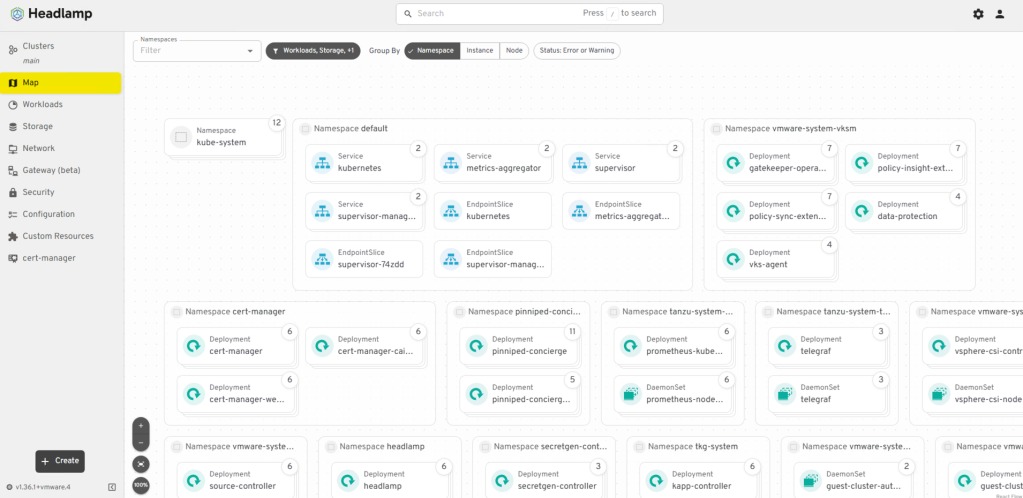The height and width of the screenshot is (498, 1023).
Task: Click the version v1.36.1+vmware.4 label
Action: 43,487
